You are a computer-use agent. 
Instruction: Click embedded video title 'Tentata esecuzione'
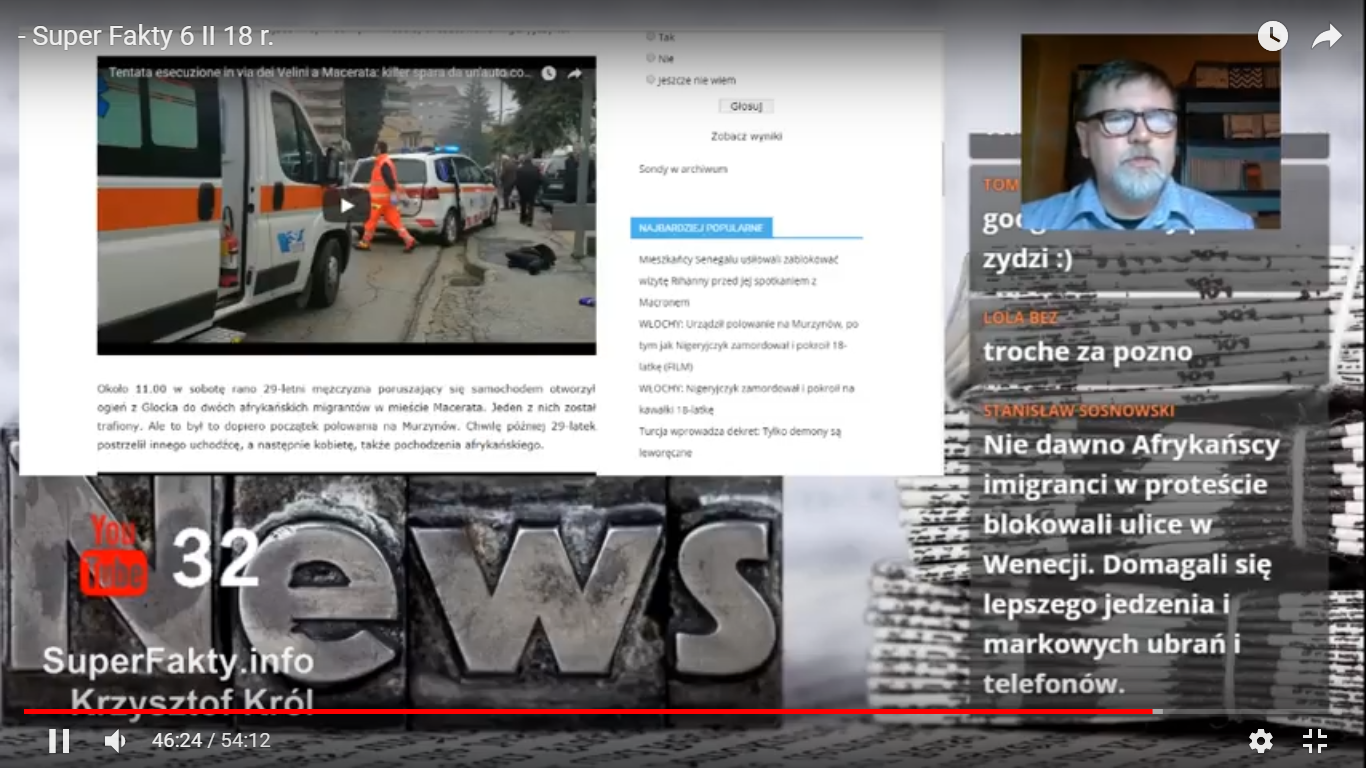(x=321, y=73)
